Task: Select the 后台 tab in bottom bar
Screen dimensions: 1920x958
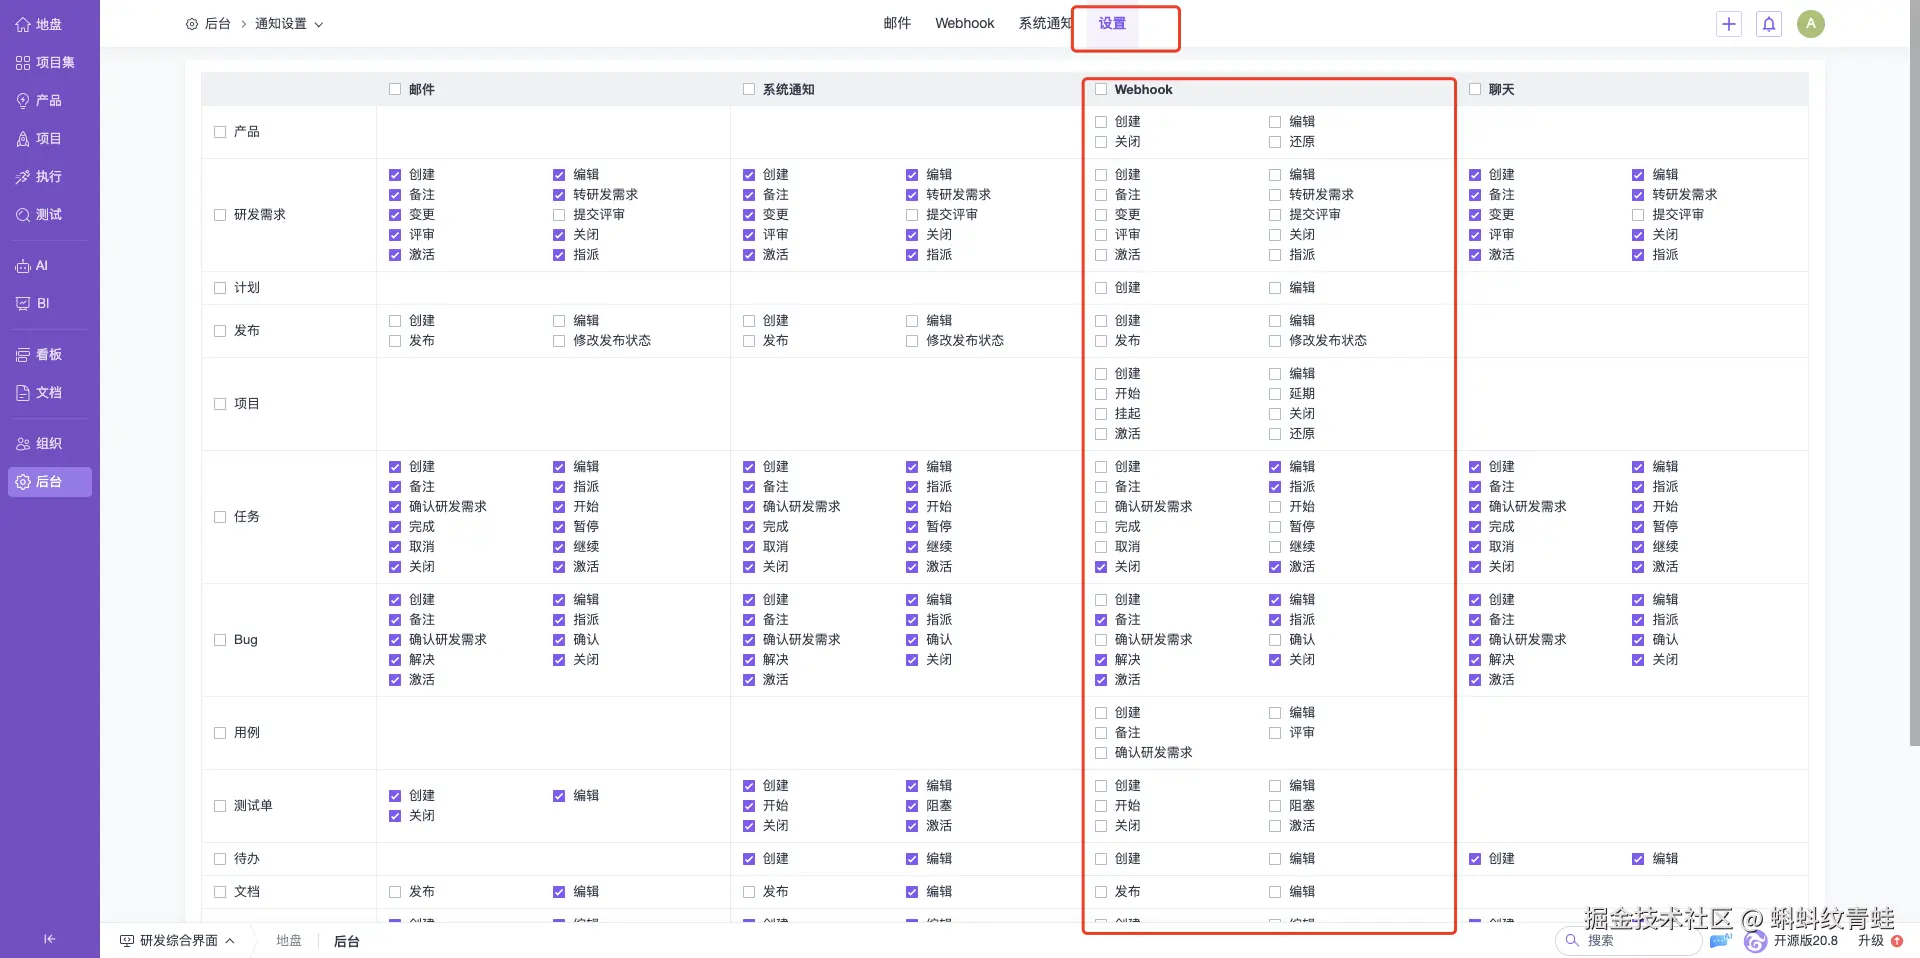Action: (x=346, y=941)
